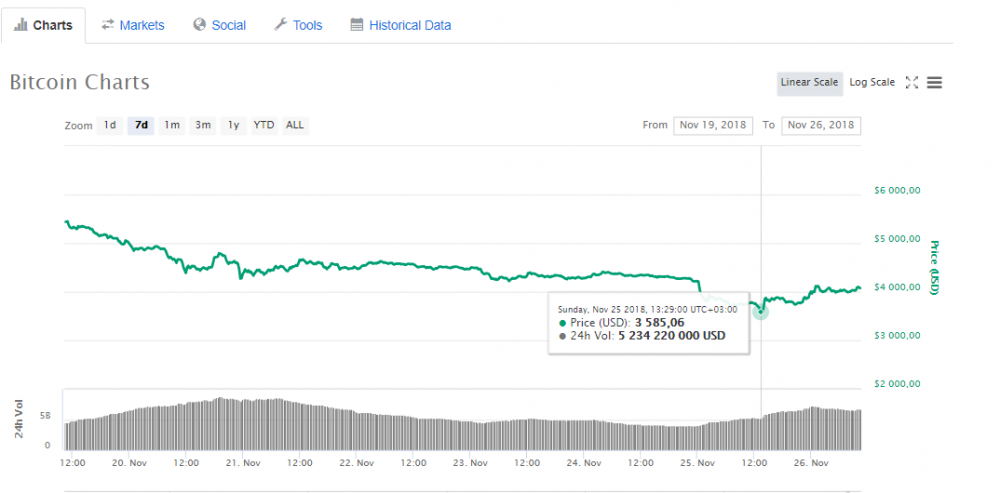Screen dimensions: 1000x493
Task: Click the calendar icon beside Historical Data
Action: coord(357,25)
